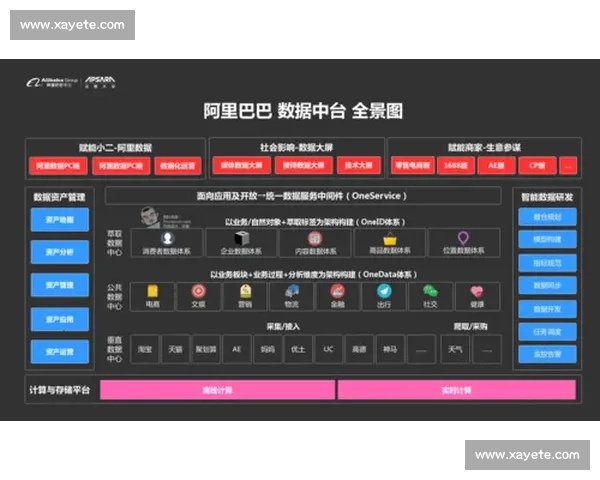Click the 赋能小二-阿里数据 section heading
This screenshot has width=600, height=480.
coord(115,148)
